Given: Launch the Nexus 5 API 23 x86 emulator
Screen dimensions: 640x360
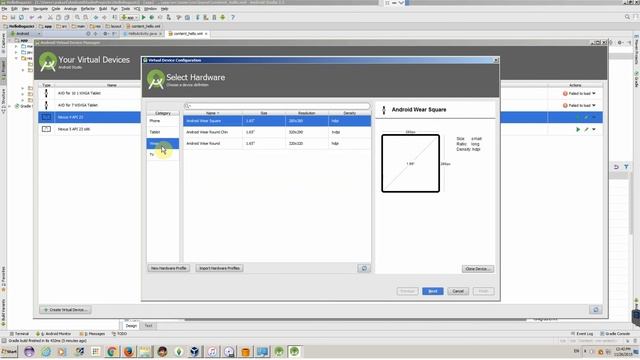Looking at the screenshot, I should click(578, 129).
